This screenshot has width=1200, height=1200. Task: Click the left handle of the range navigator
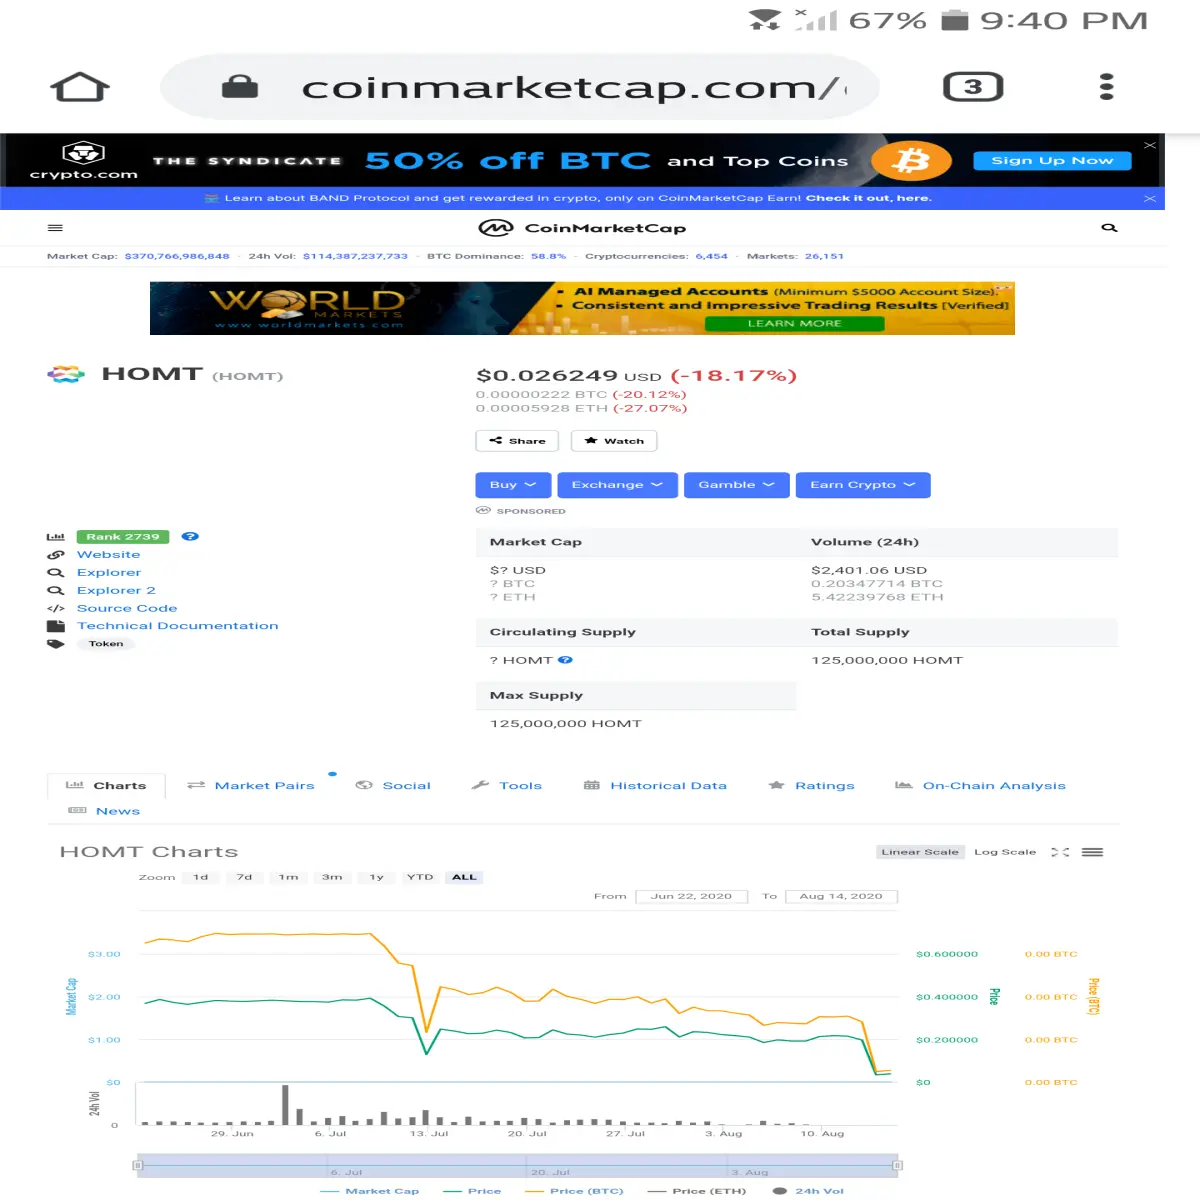point(138,1165)
